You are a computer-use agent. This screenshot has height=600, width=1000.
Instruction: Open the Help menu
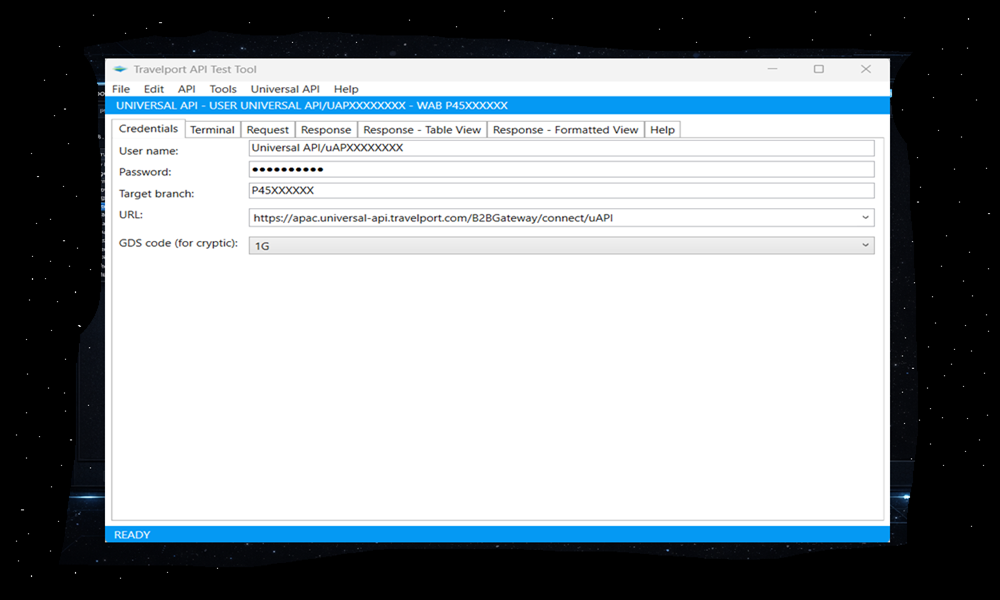(x=346, y=89)
